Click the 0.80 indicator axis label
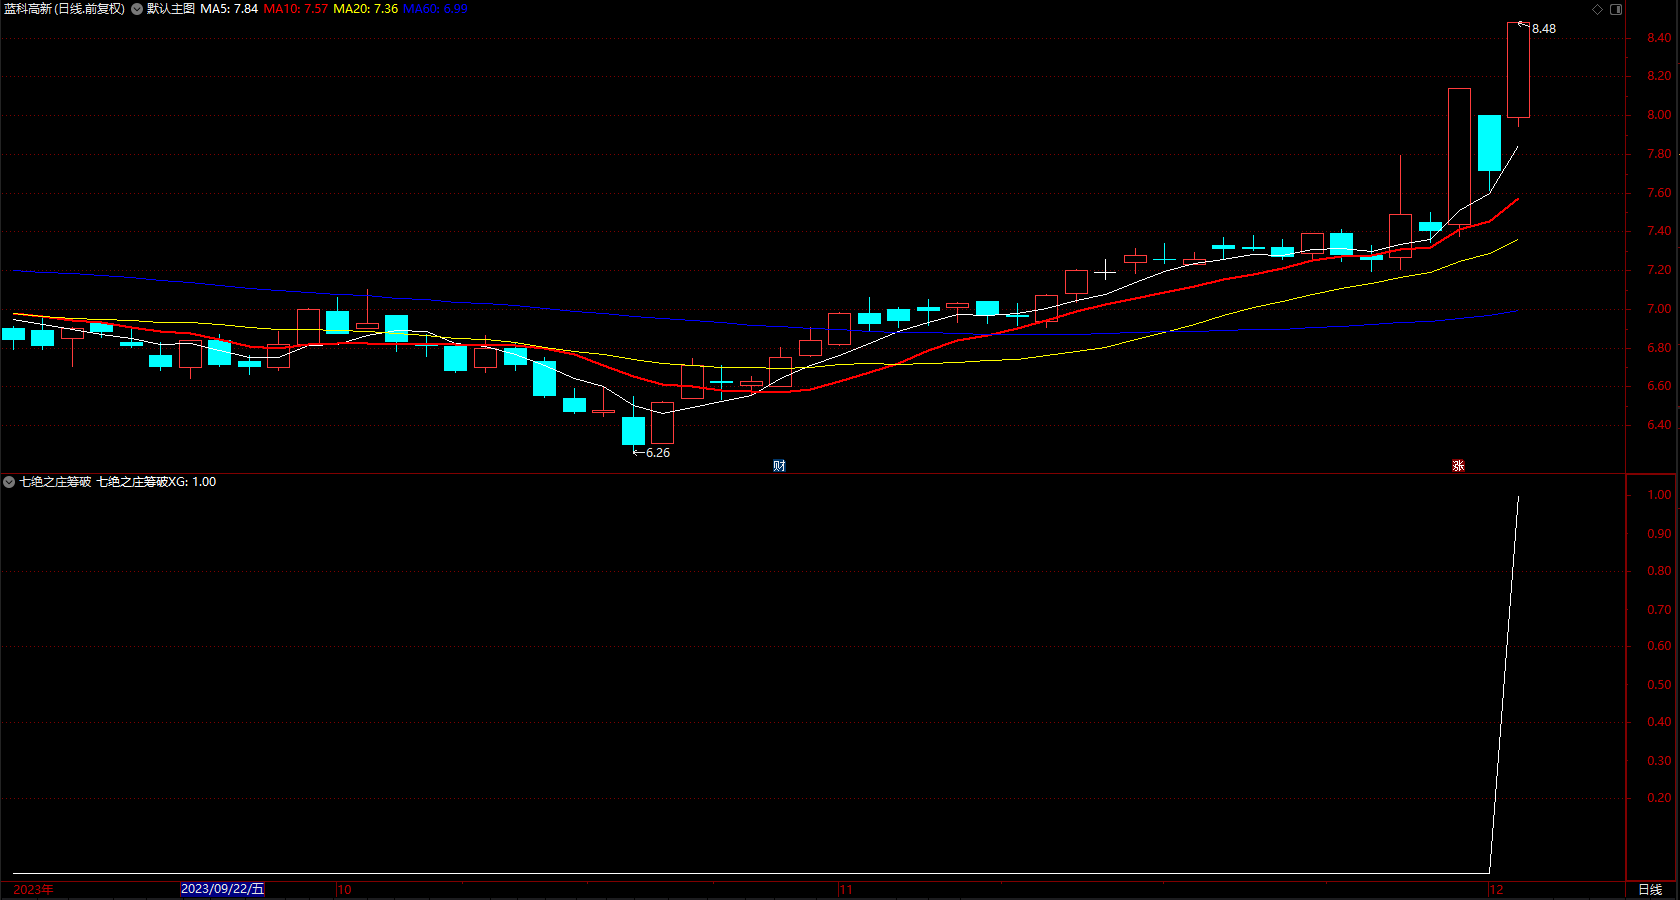The height and width of the screenshot is (900, 1680). tap(1659, 571)
